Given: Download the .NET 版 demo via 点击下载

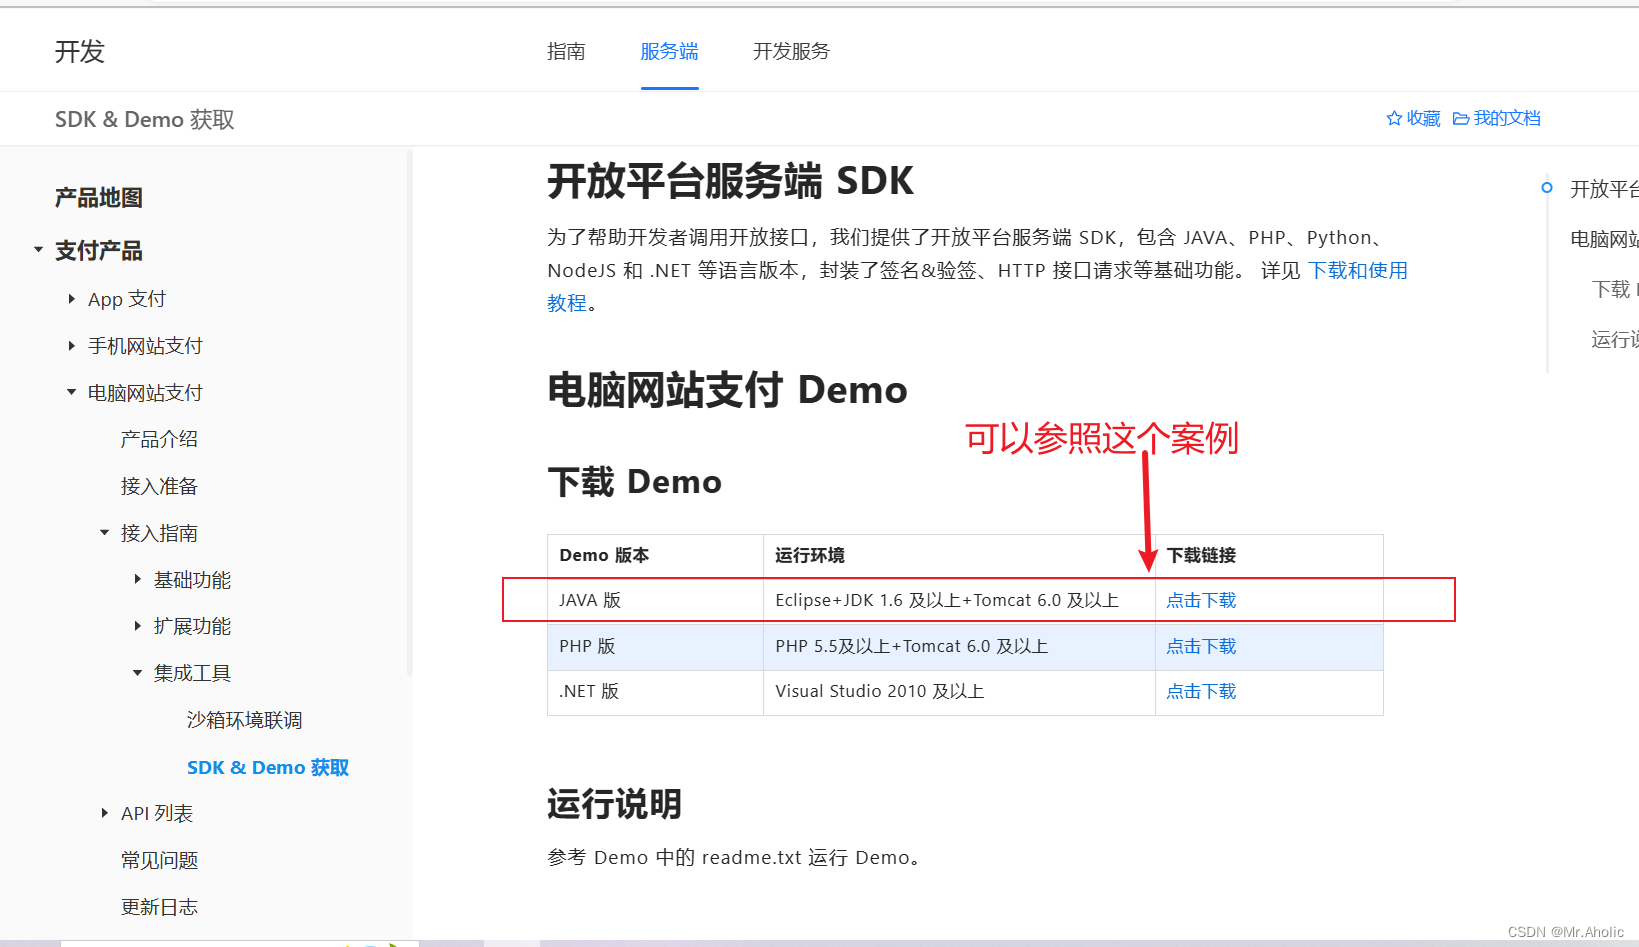Looking at the screenshot, I should point(1201,691).
